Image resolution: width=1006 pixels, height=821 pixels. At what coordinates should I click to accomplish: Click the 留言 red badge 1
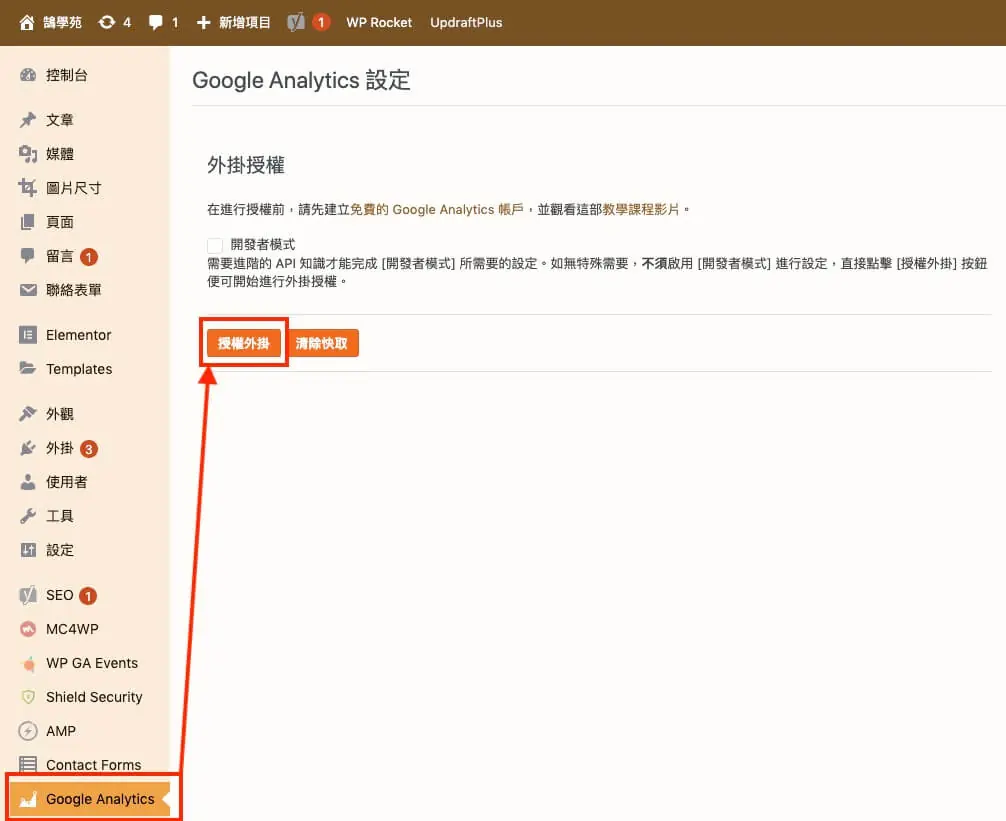pyautogui.click(x=89, y=257)
